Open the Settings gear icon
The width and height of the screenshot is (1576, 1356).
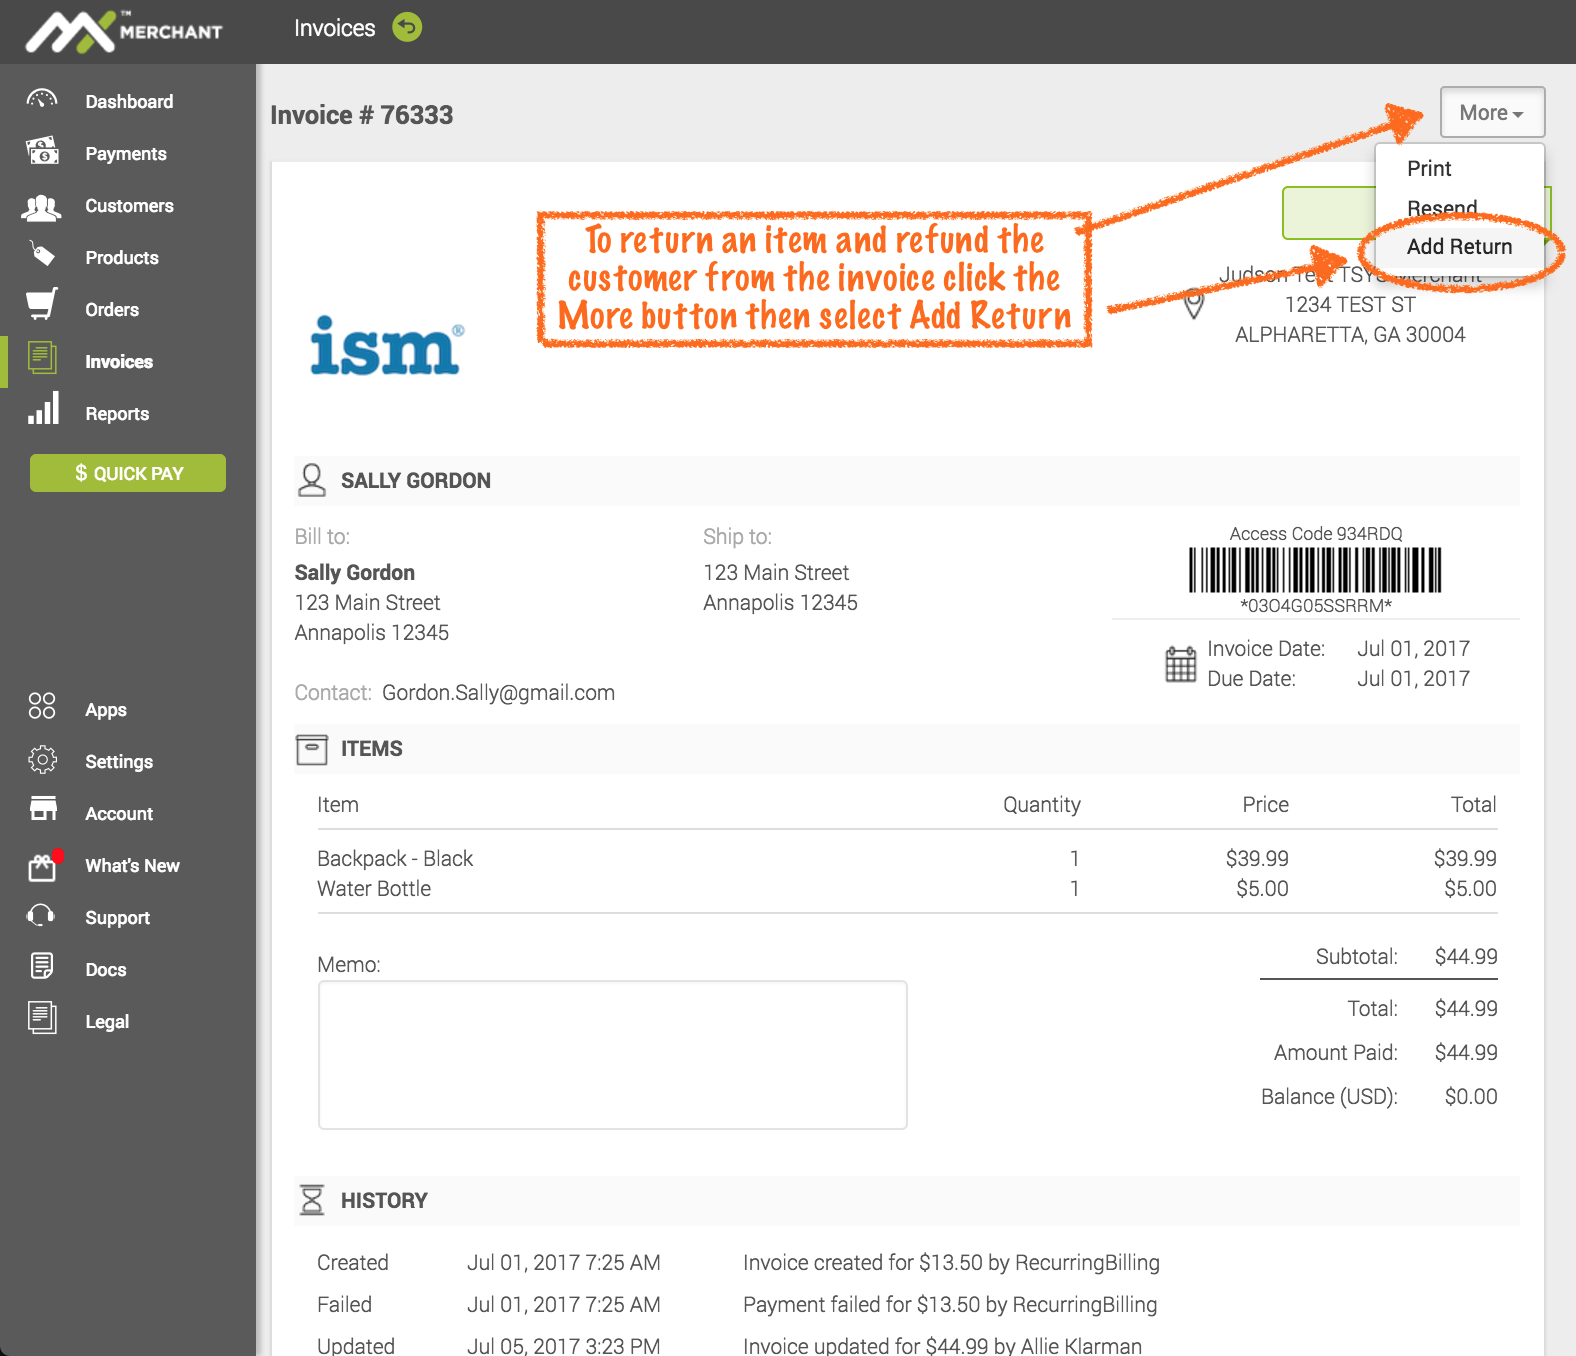(x=42, y=760)
